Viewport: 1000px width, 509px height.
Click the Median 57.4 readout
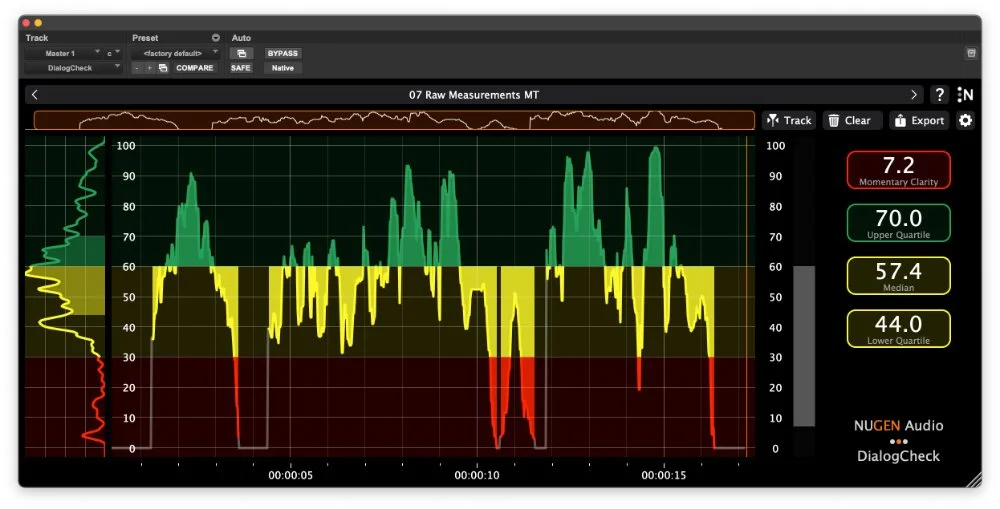[x=899, y=276]
